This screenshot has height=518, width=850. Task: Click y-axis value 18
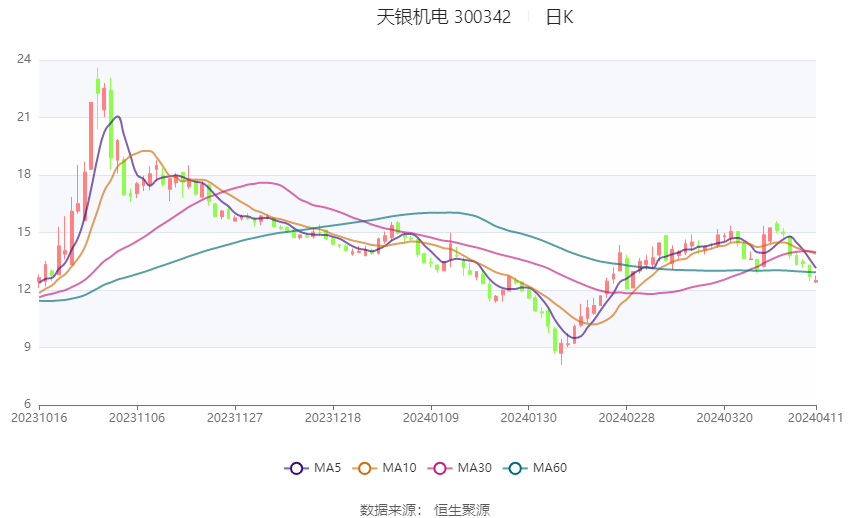pos(24,174)
